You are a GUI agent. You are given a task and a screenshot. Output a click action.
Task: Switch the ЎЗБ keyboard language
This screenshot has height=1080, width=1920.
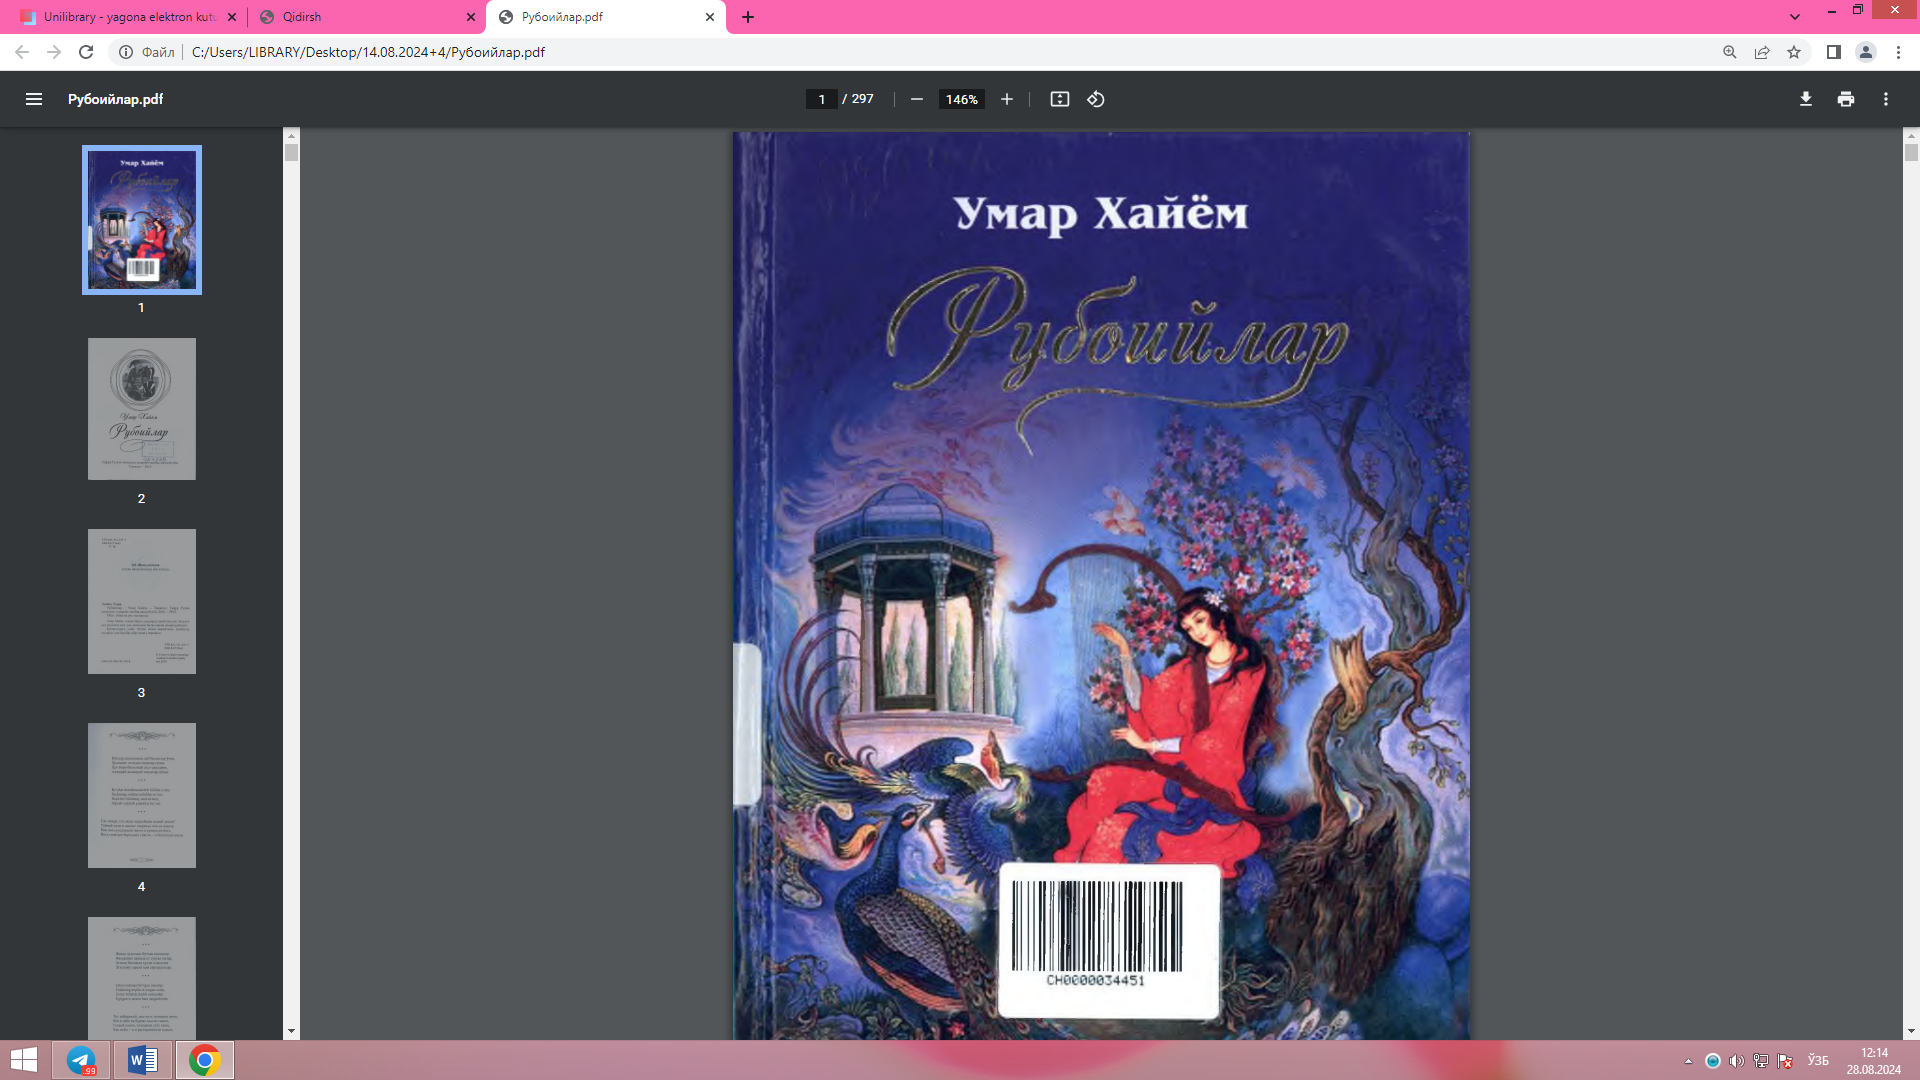(x=1818, y=1061)
